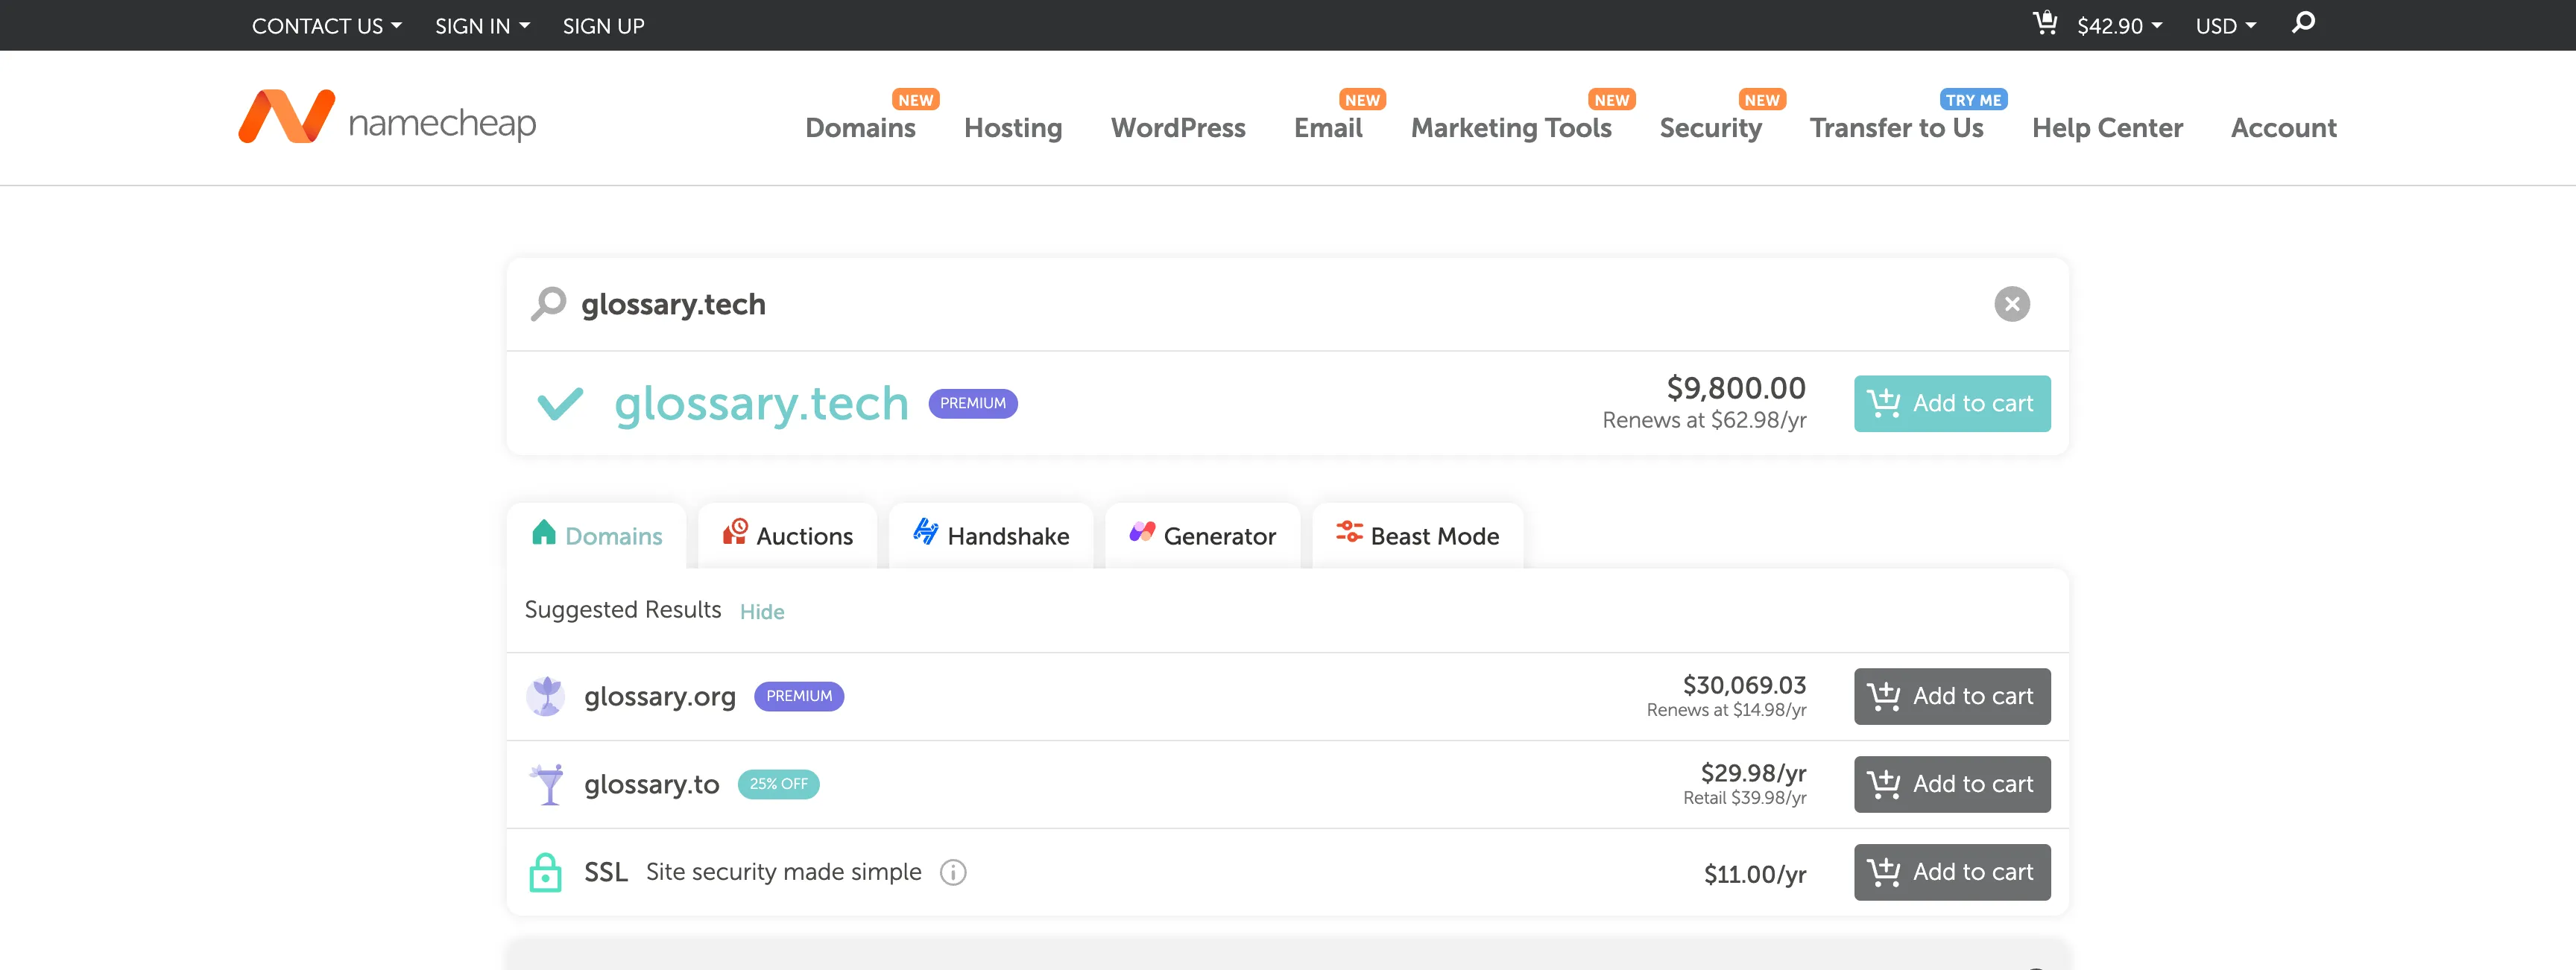Click the Namecheap logo
This screenshot has width=2576, height=970.
tap(387, 118)
